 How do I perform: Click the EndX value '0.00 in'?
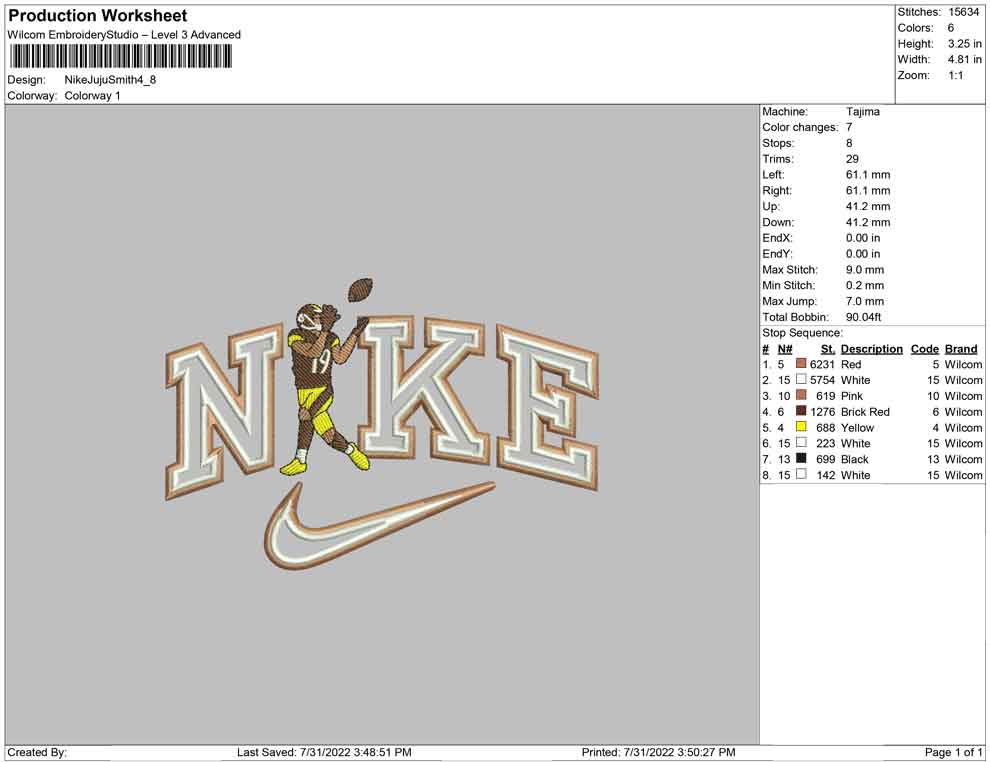[x=862, y=238]
